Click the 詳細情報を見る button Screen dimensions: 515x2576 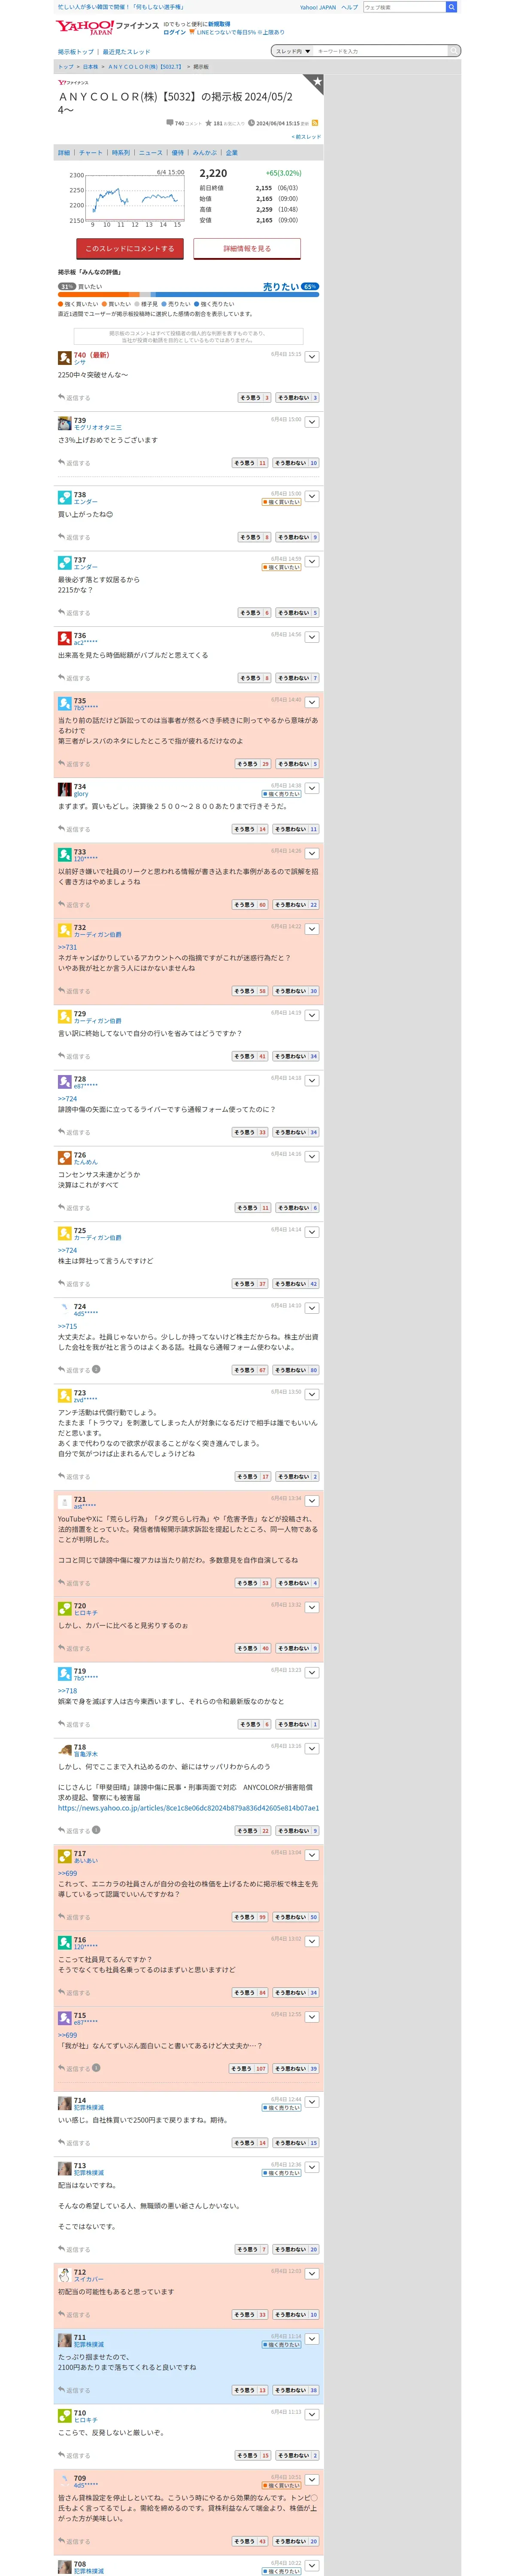pyautogui.click(x=247, y=249)
